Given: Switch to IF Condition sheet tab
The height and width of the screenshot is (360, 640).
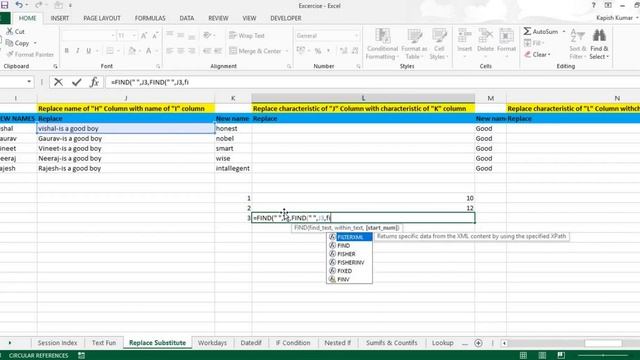Looking at the screenshot, I should coord(293,343).
